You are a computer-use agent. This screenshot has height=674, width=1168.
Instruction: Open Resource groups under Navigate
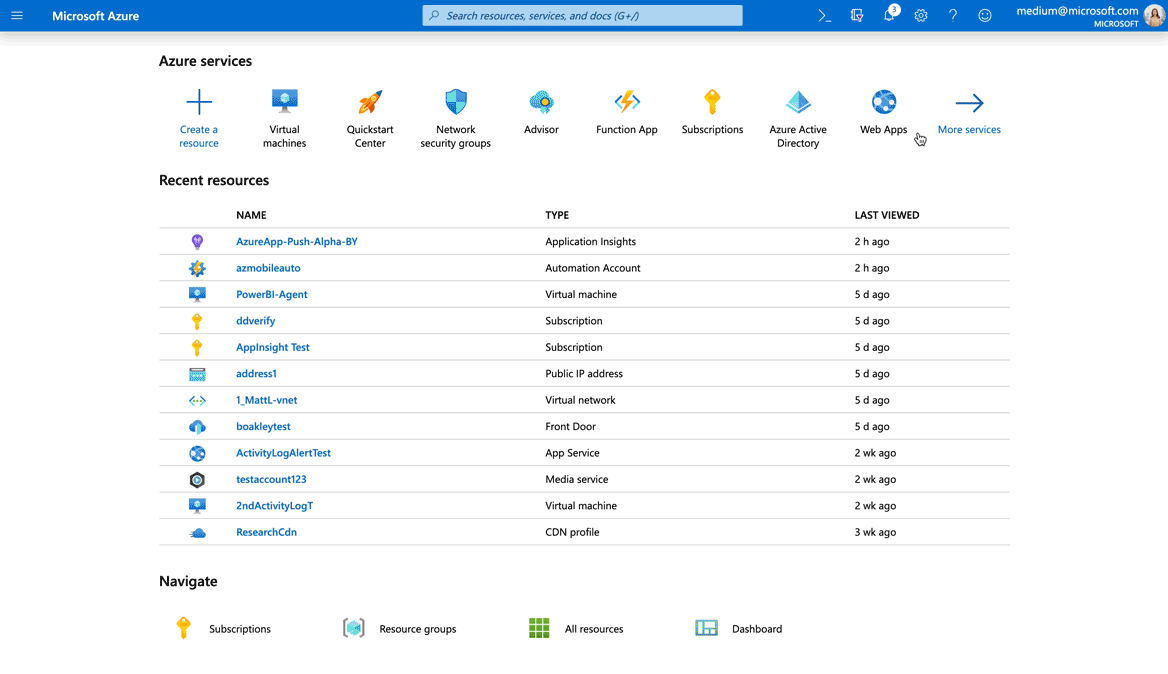point(418,629)
